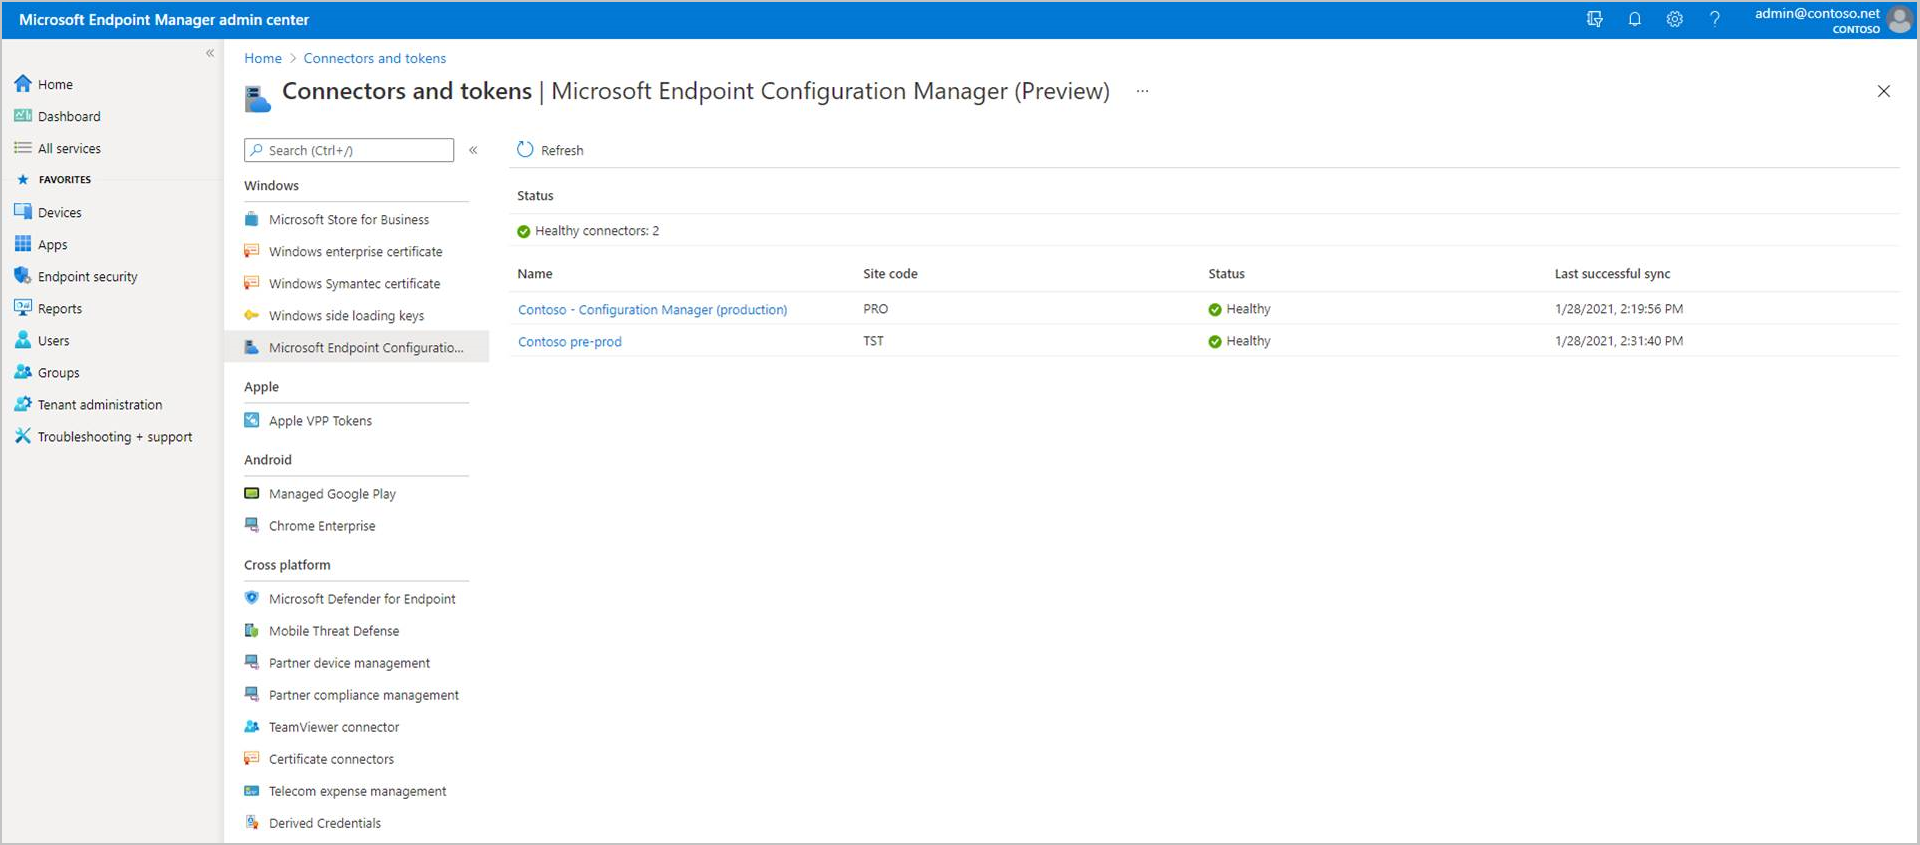Viewport: 1920px width, 845px height.
Task: Click the Search (Ctrl+/) field
Action: tap(348, 150)
